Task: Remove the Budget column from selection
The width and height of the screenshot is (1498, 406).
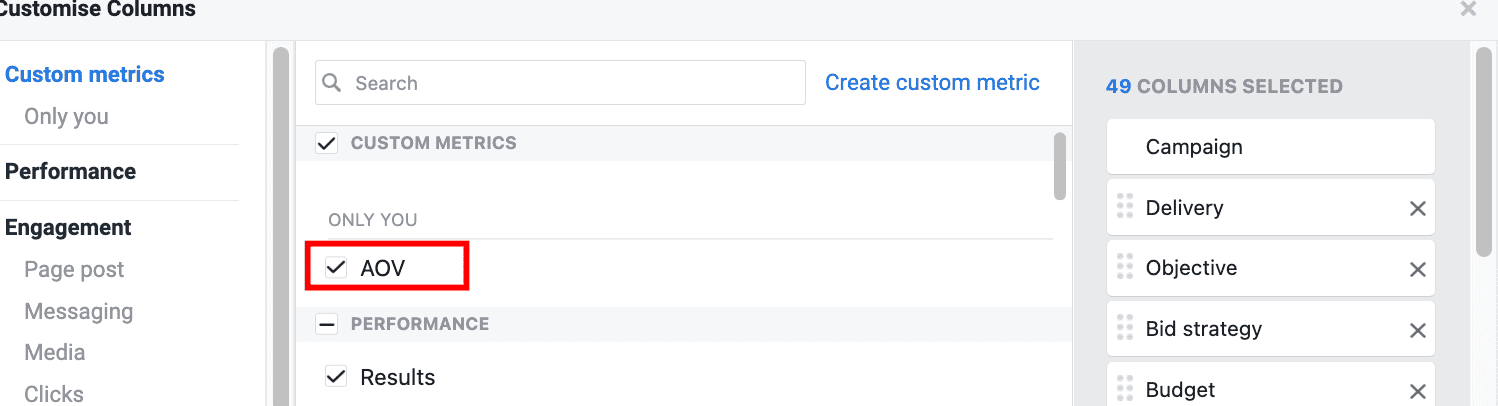Action: pyautogui.click(x=1417, y=390)
